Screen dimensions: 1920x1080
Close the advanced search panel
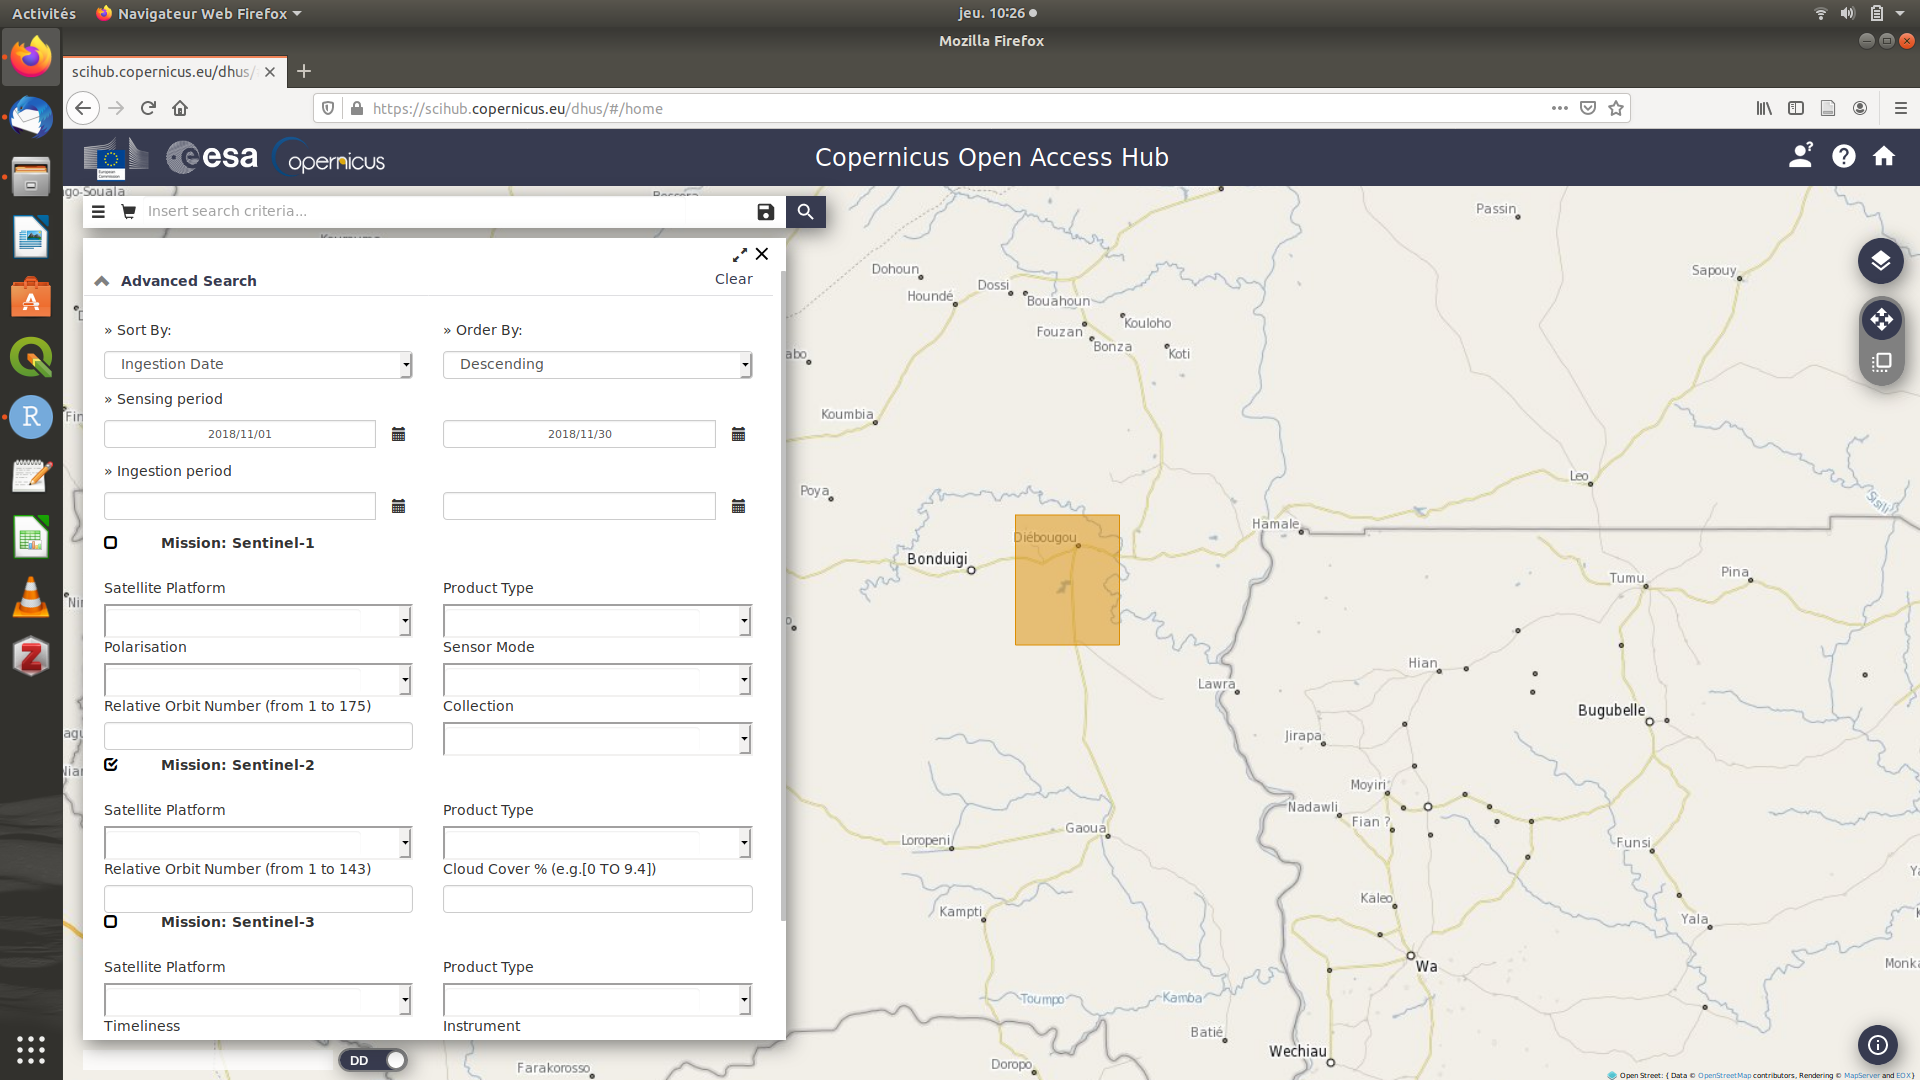(762, 254)
